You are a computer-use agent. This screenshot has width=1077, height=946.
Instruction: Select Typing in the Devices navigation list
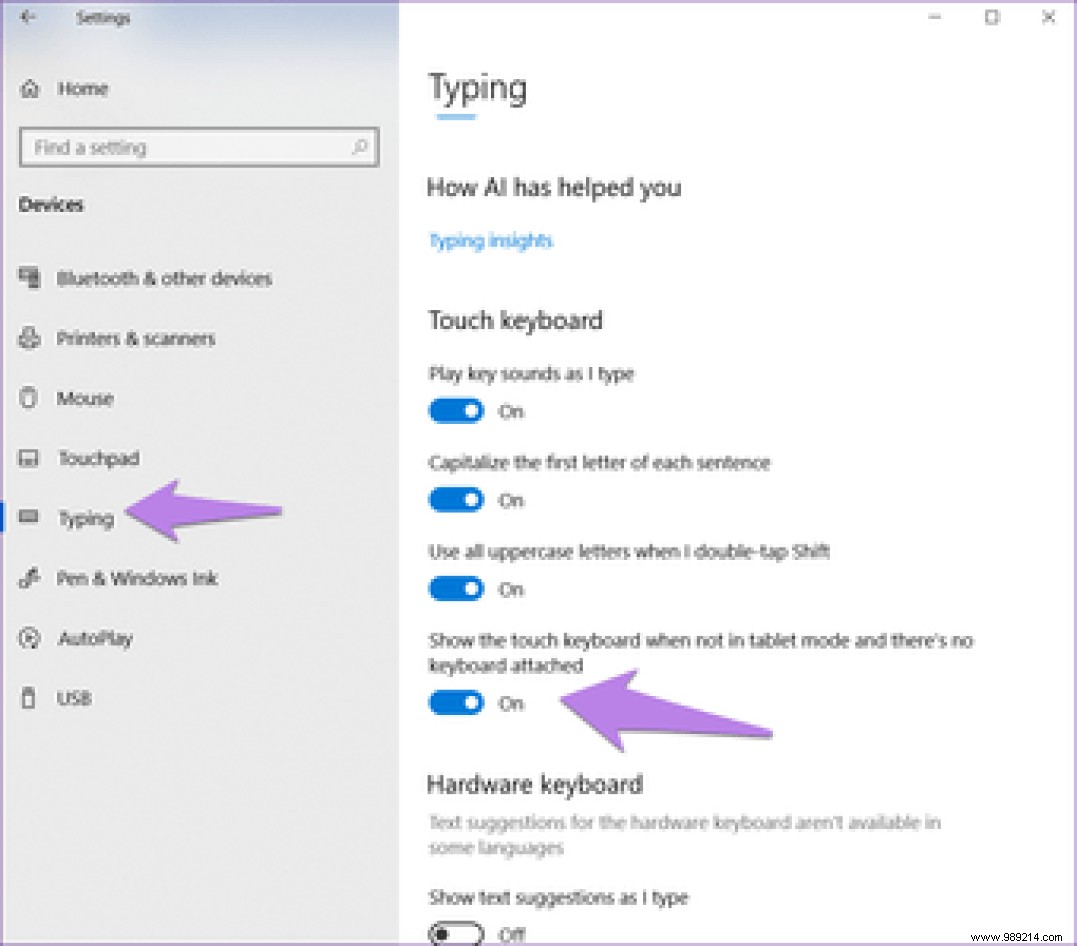pyautogui.click(x=86, y=518)
